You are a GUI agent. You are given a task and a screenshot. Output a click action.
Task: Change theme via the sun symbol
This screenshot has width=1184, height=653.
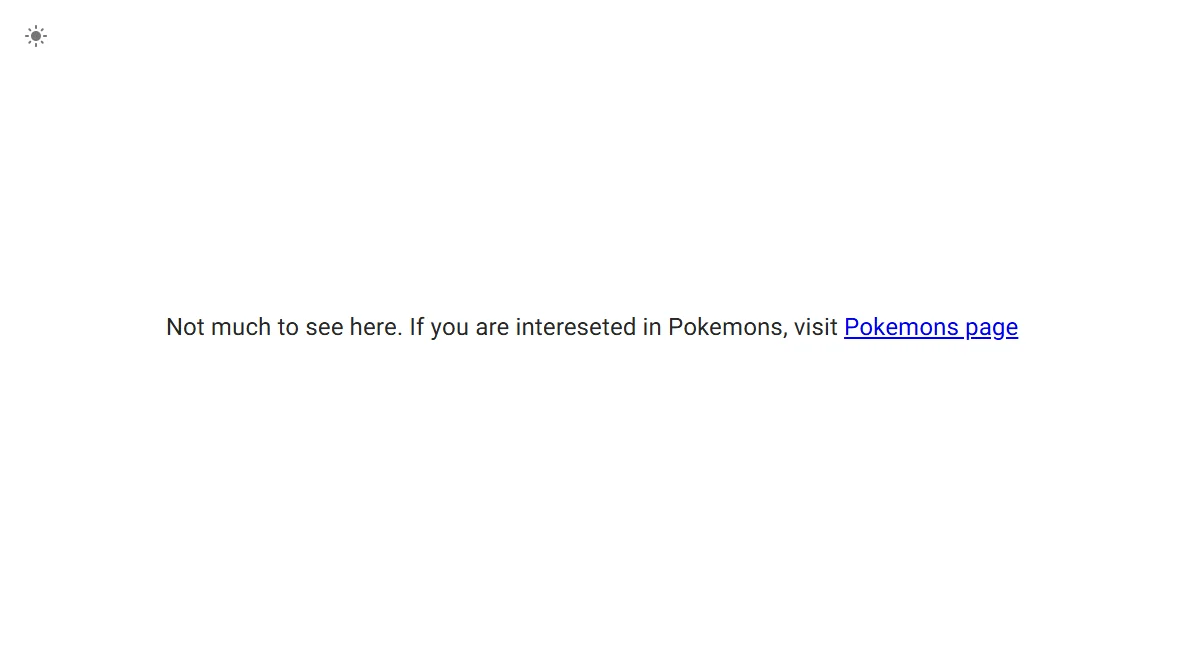[35, 36]
